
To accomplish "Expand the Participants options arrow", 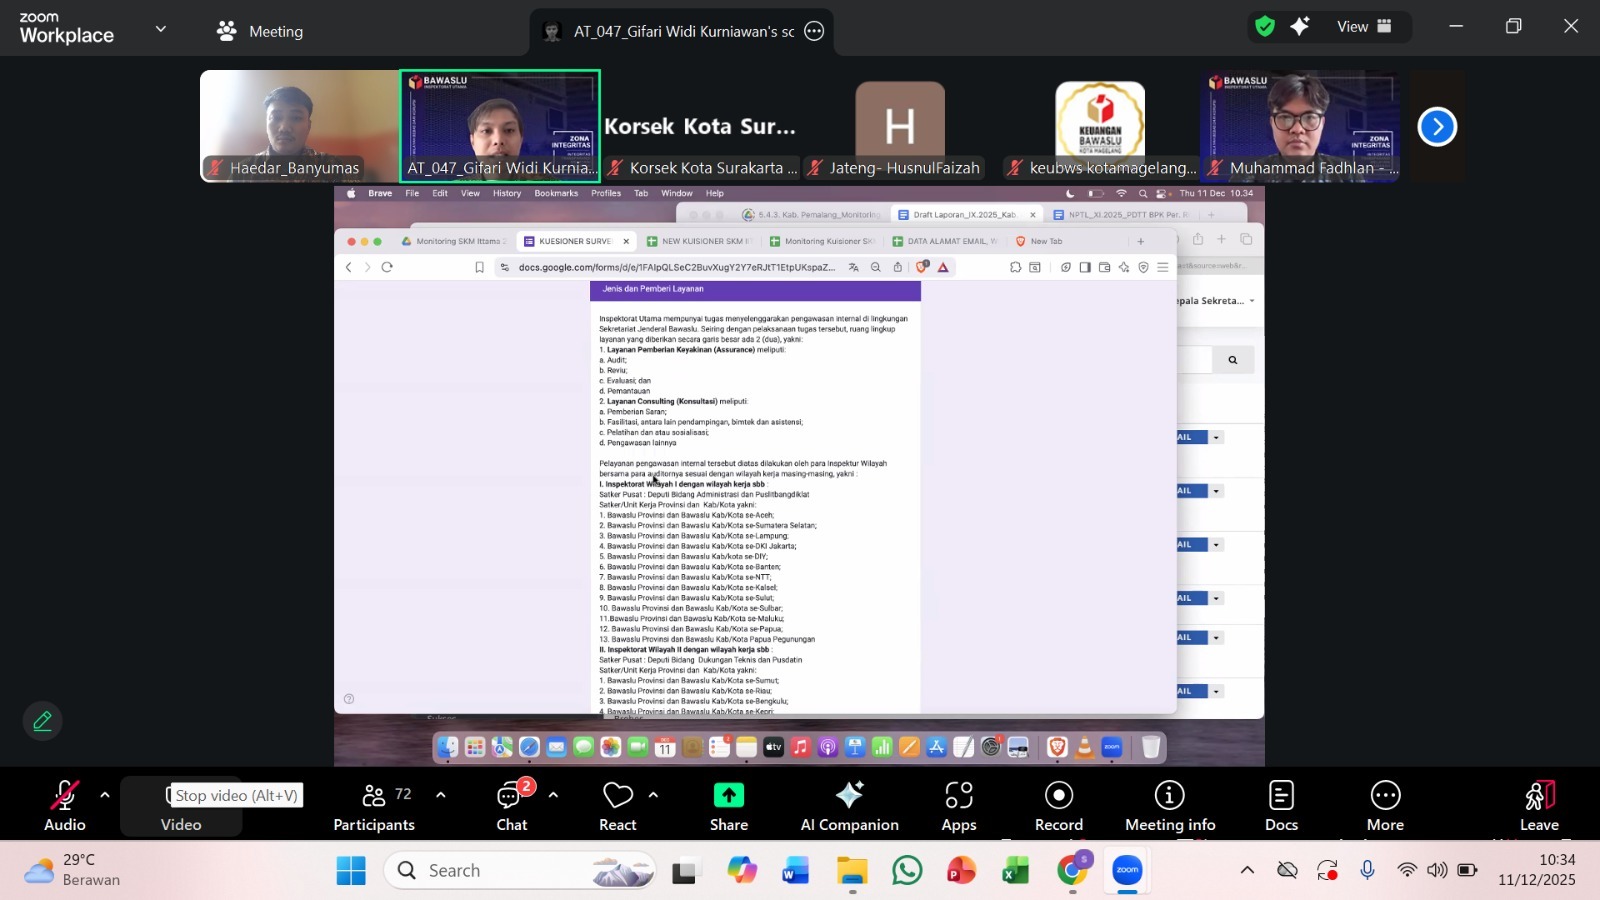I will (x=441, y=795).
